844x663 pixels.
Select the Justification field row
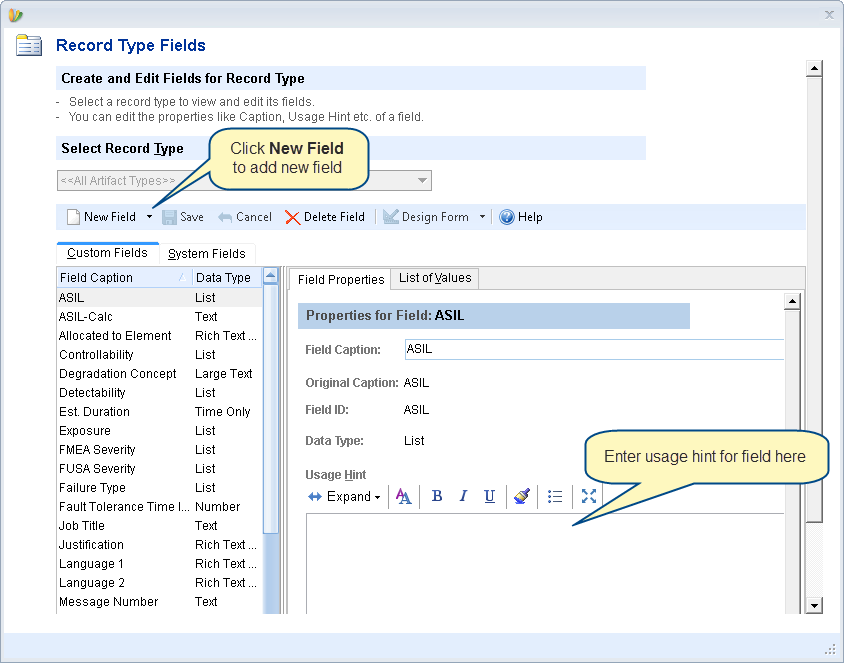(159, 545)
